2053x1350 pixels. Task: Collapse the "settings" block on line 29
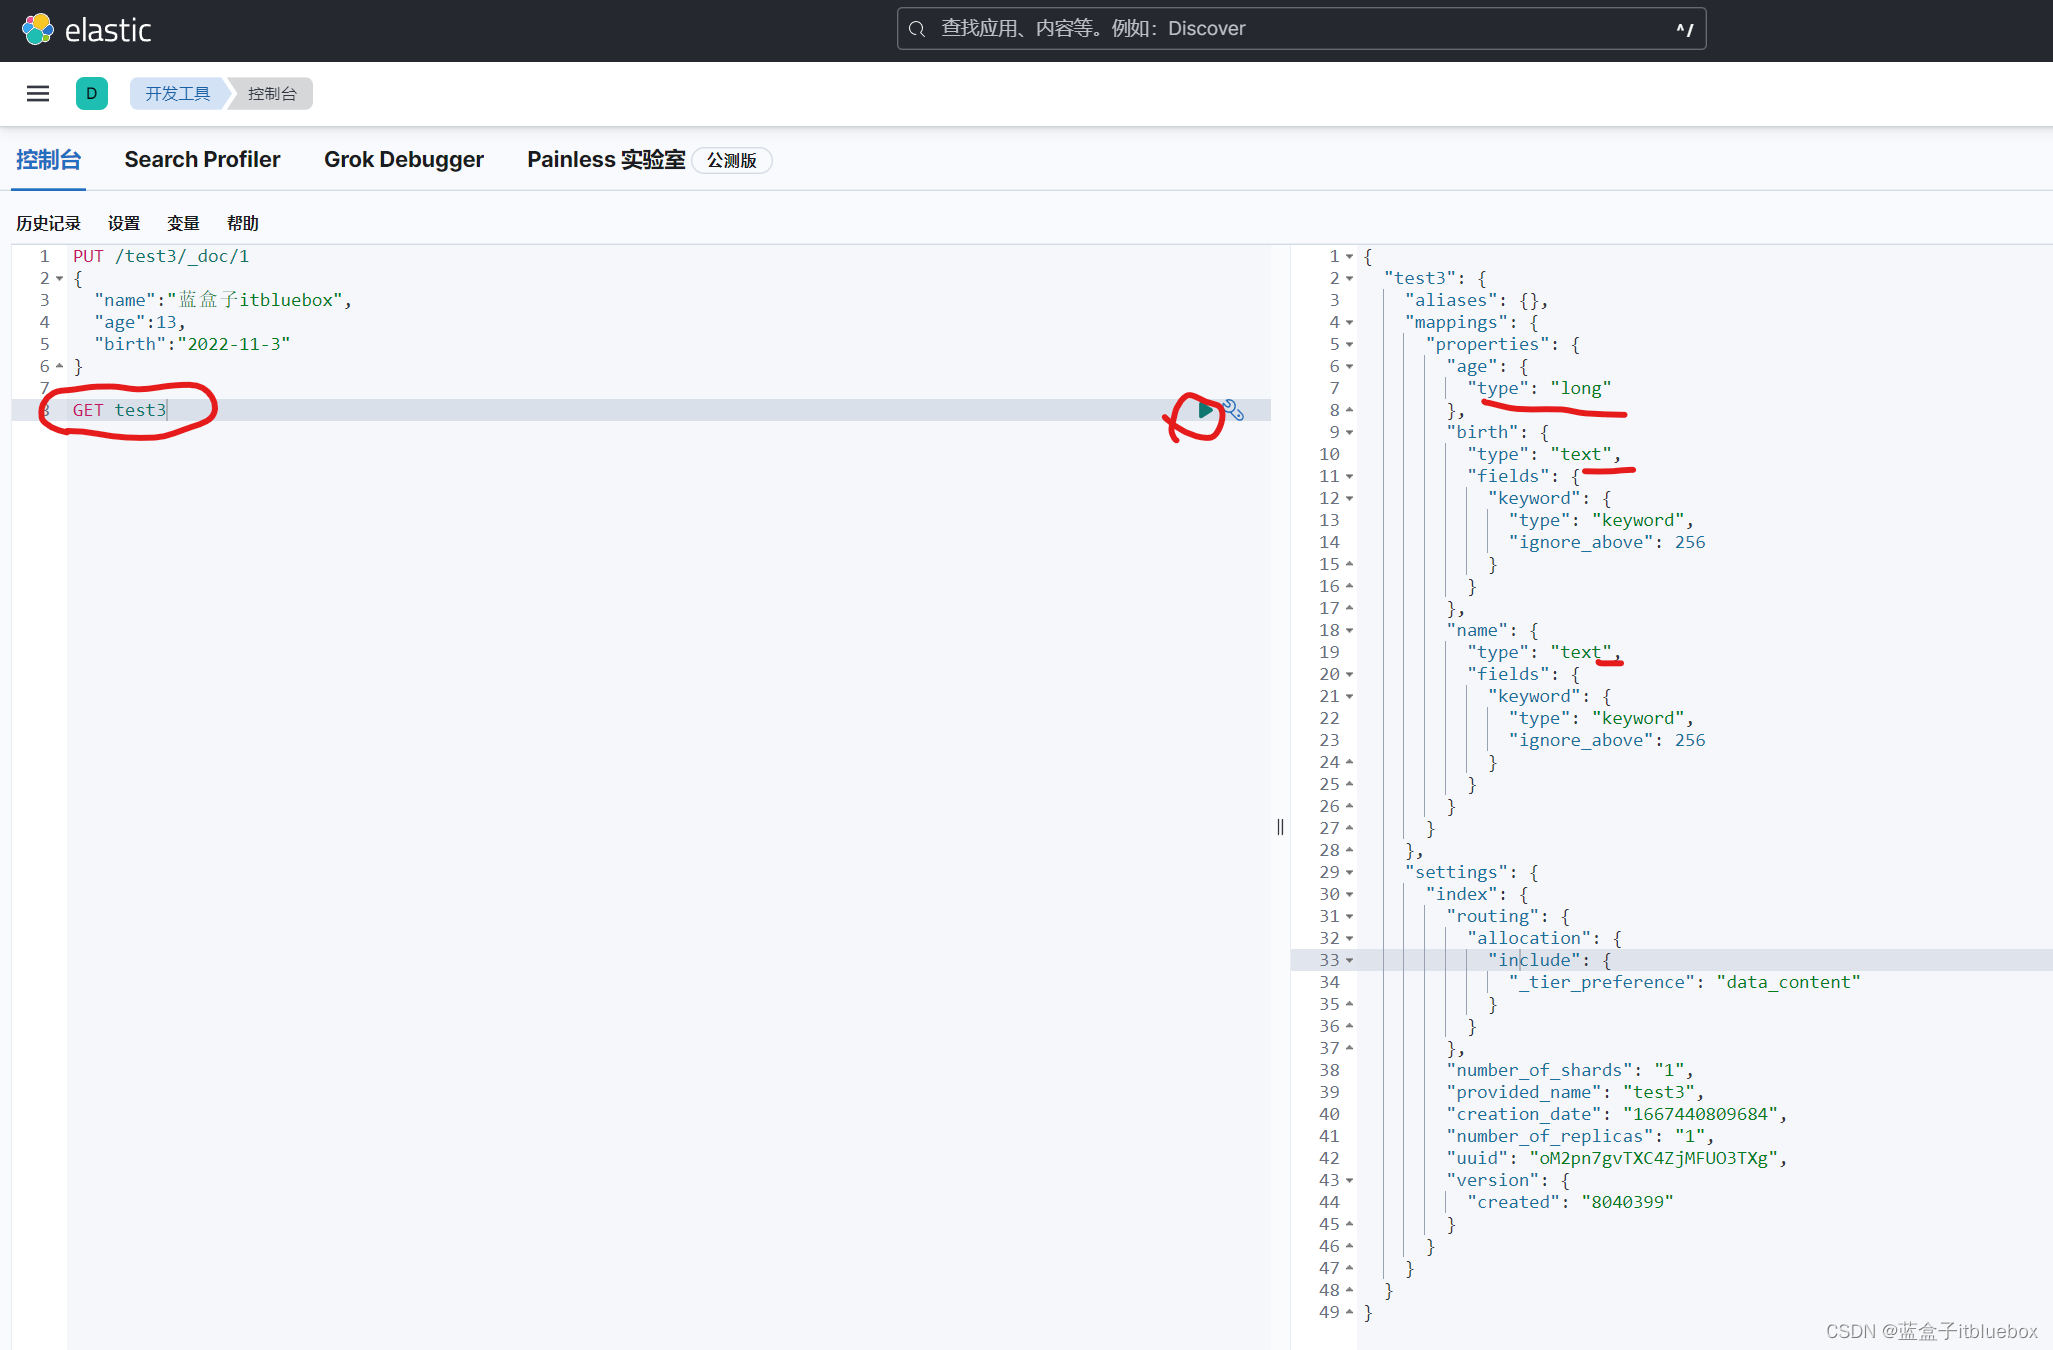tap(1349, 873)
